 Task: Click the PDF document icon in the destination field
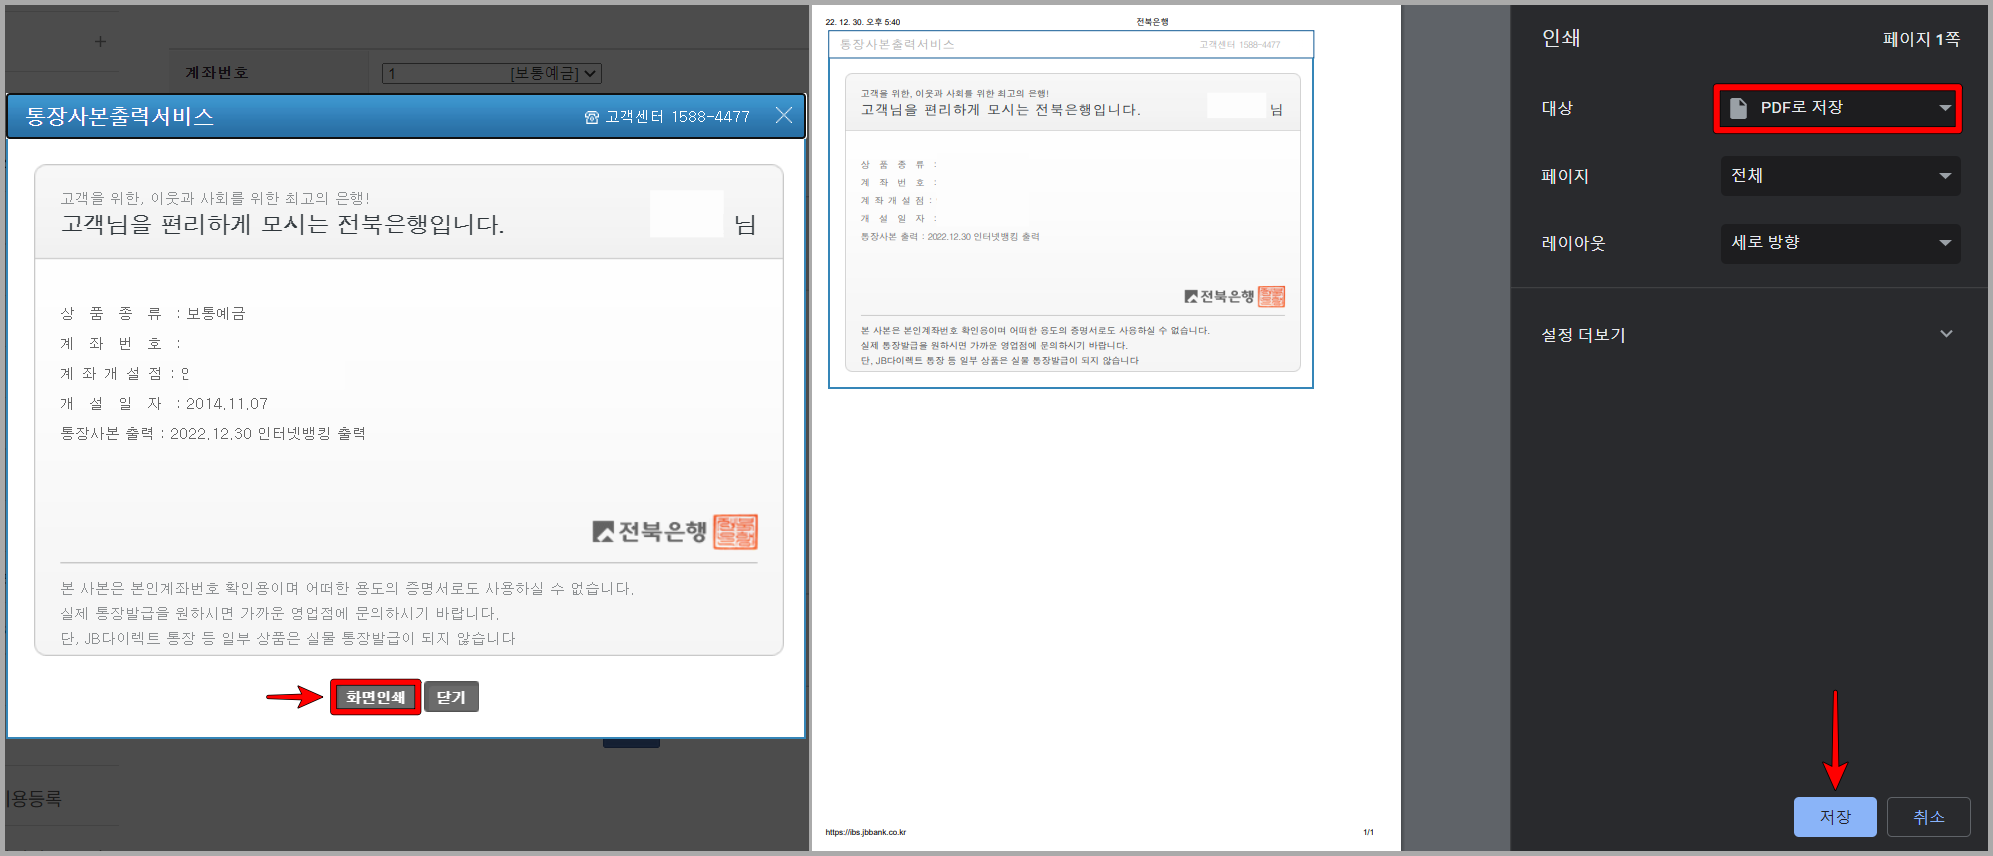pos(1739,108)
